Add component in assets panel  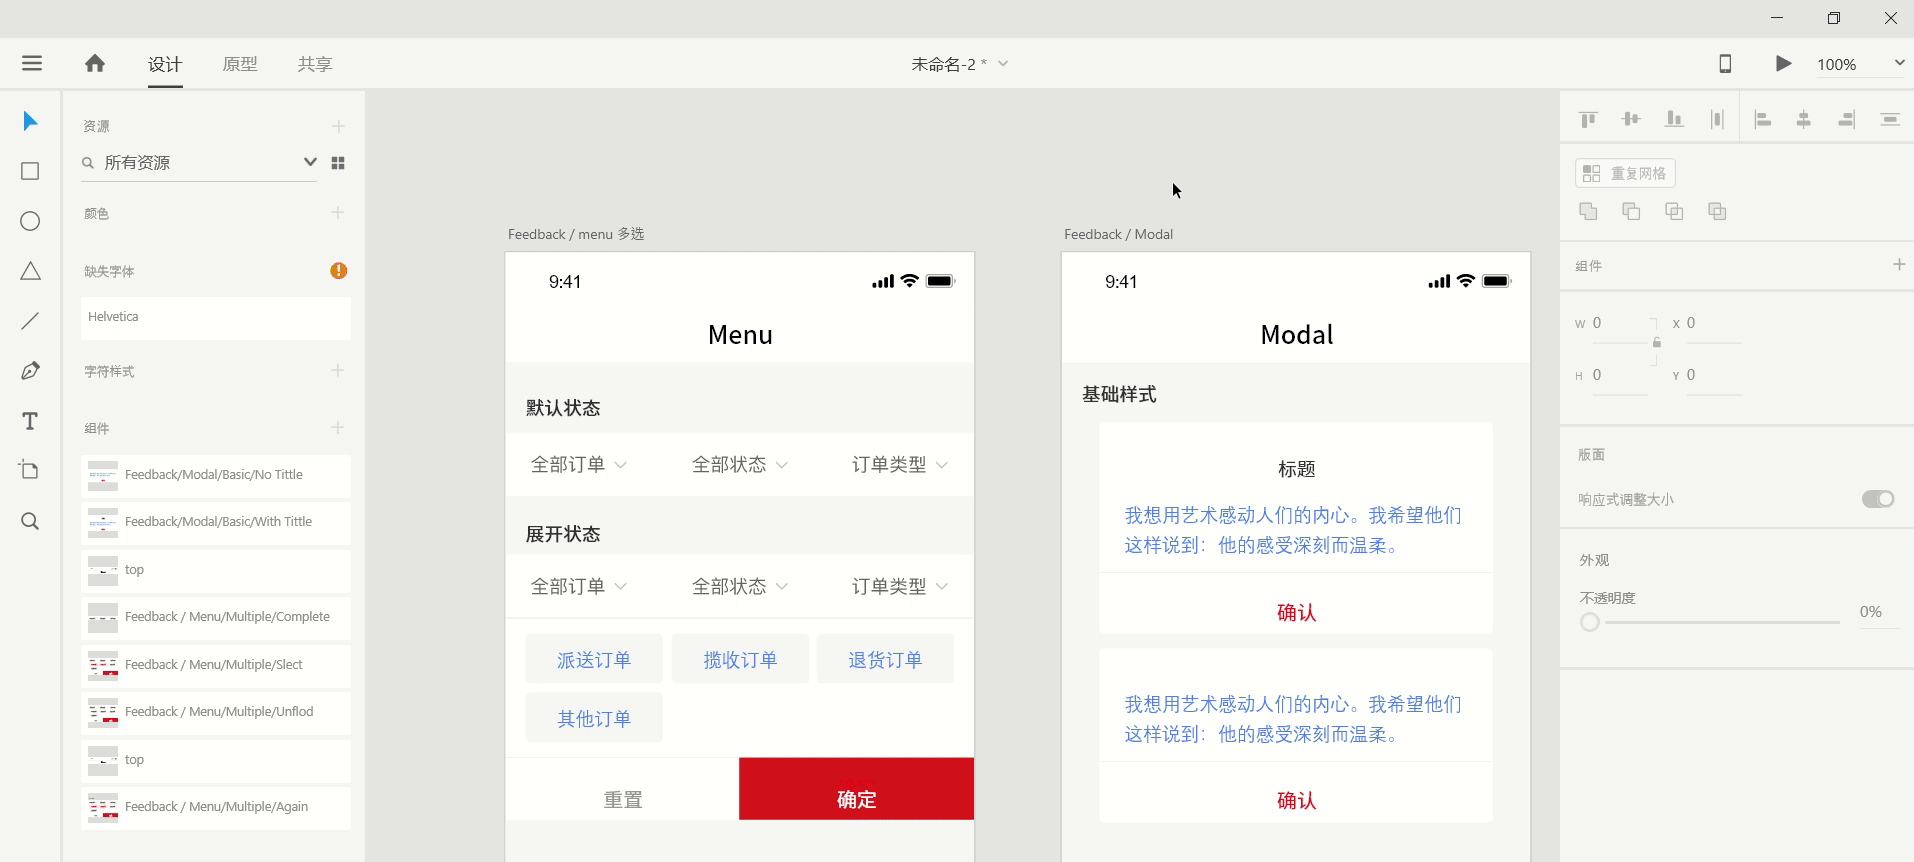click(x=338, y=427)
